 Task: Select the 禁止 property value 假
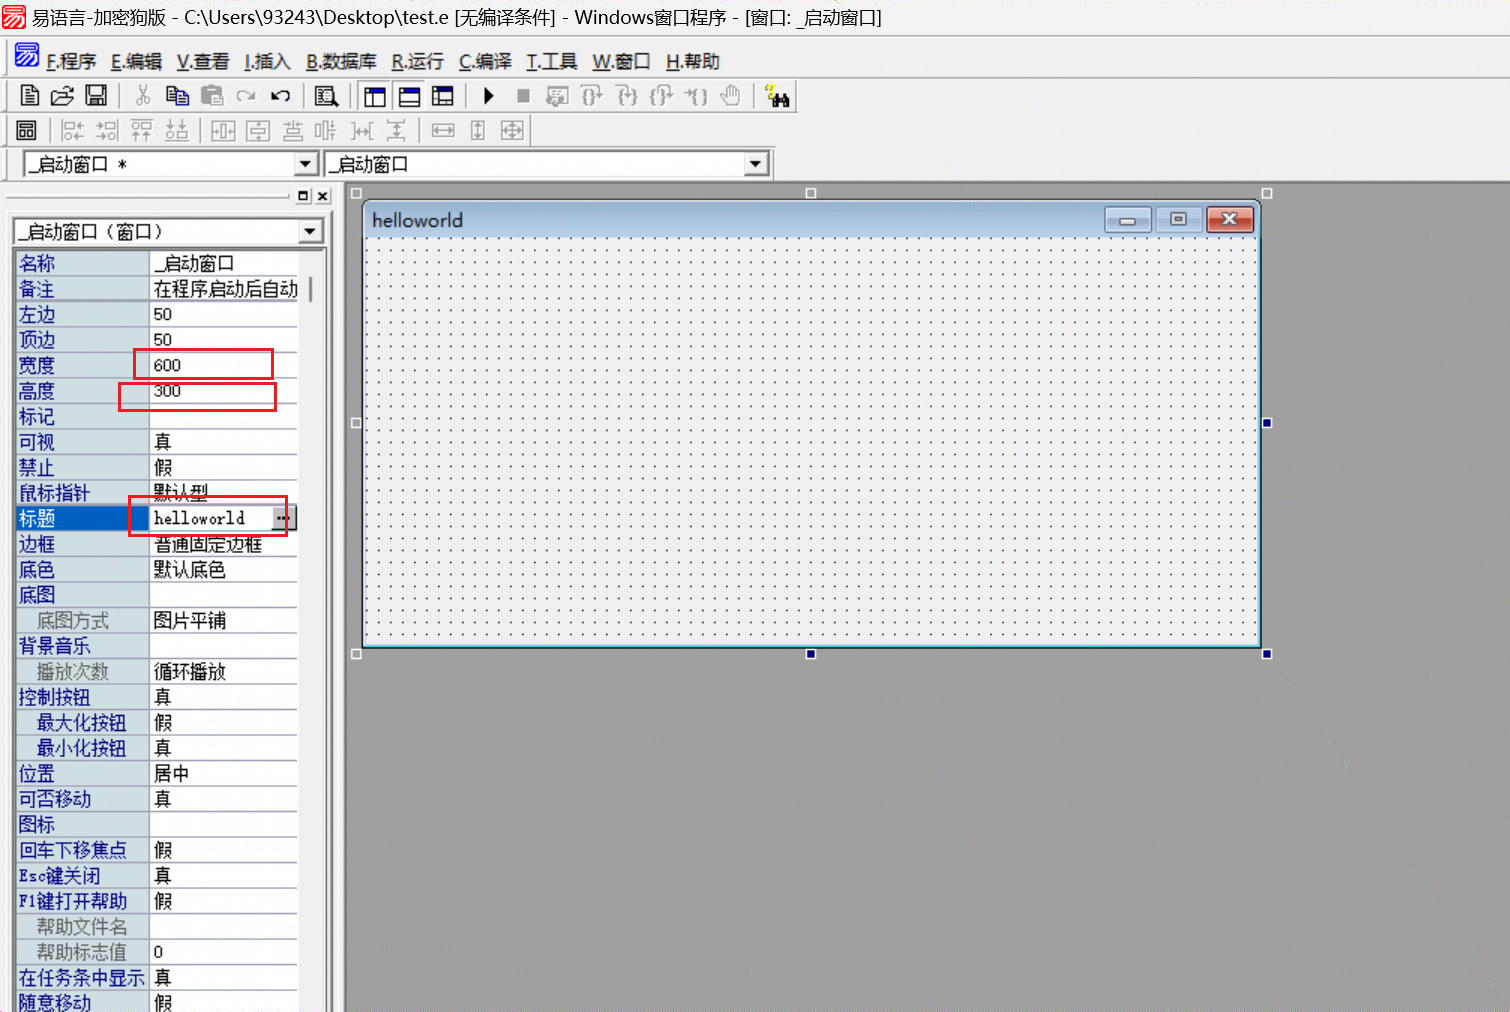(x=223, y=467)
